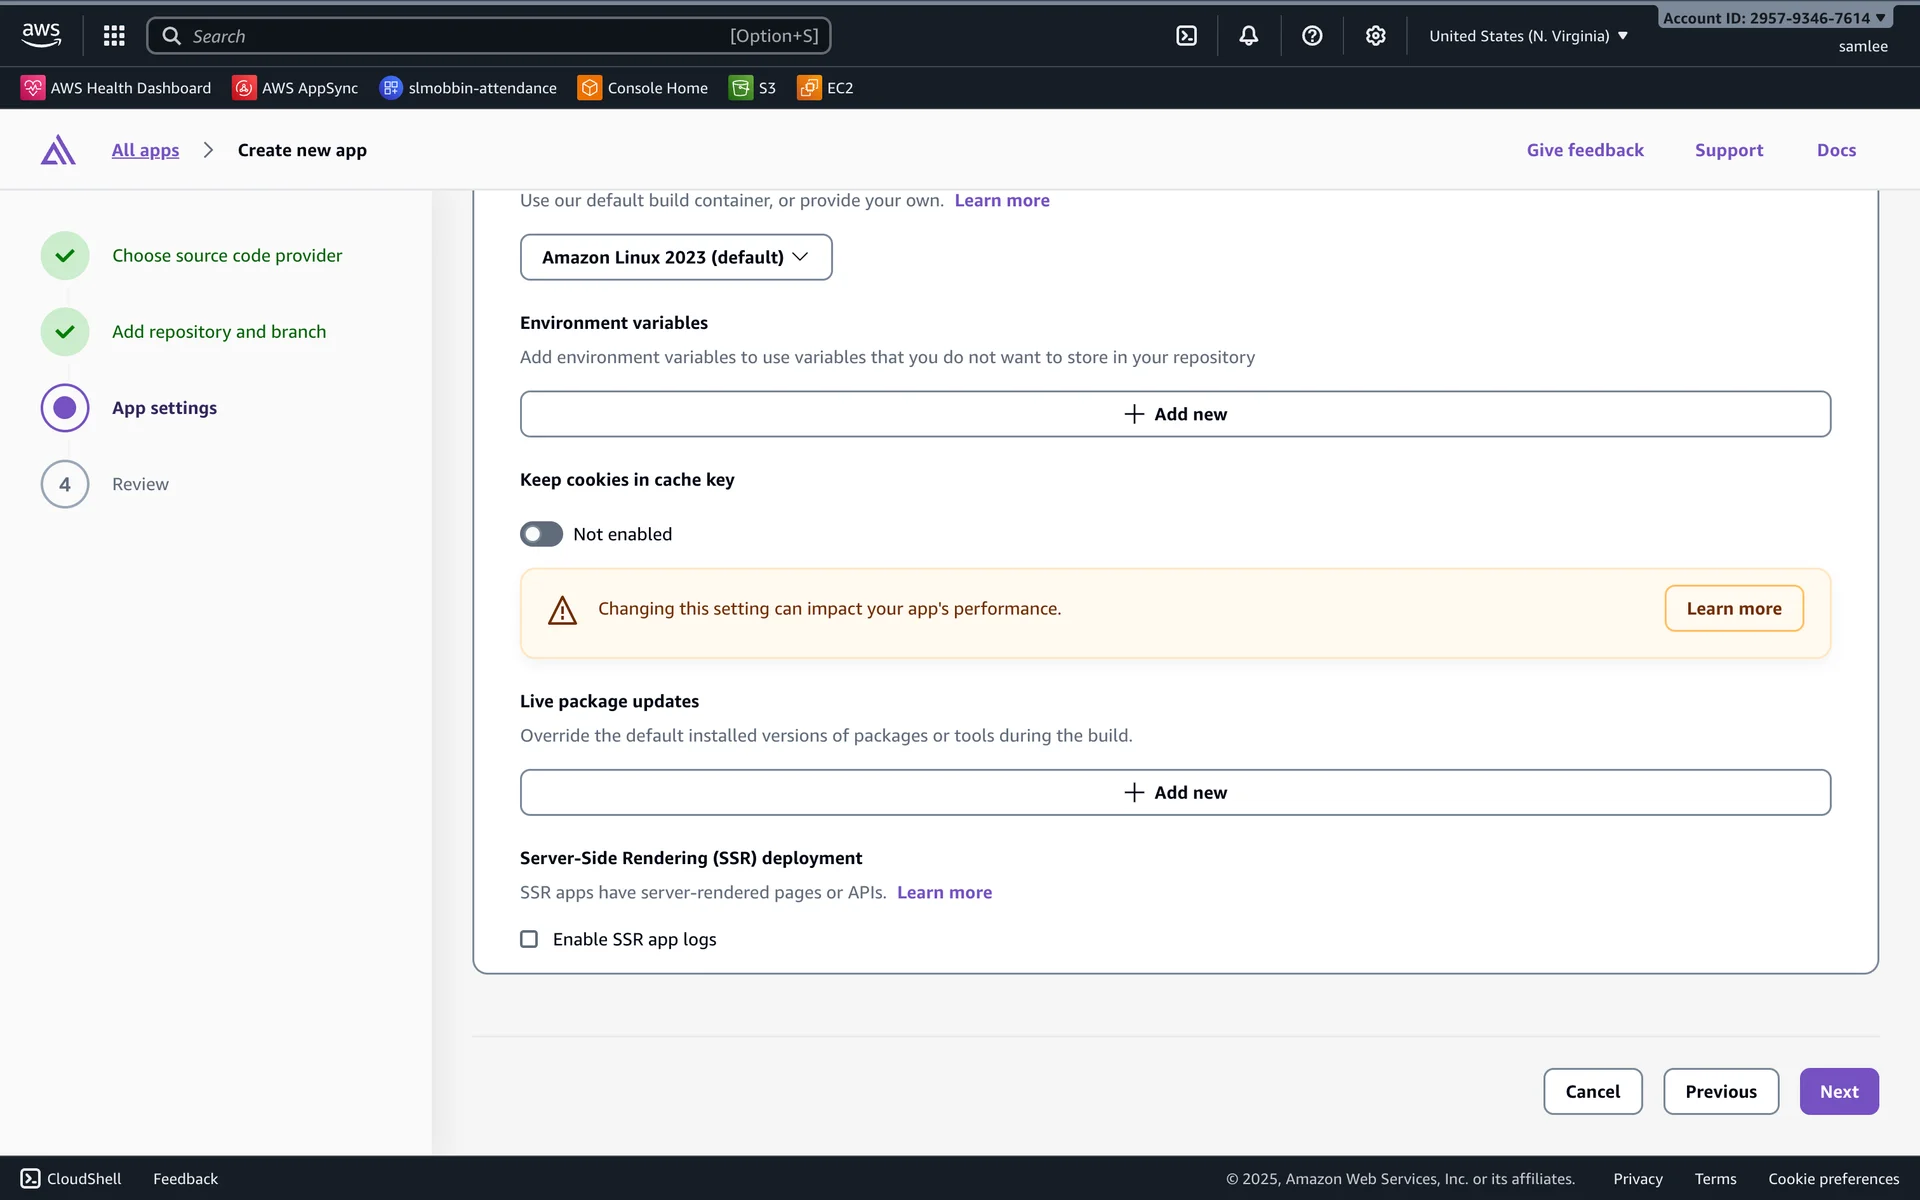Open the S3 bookmark shortcut

[753, 88]
